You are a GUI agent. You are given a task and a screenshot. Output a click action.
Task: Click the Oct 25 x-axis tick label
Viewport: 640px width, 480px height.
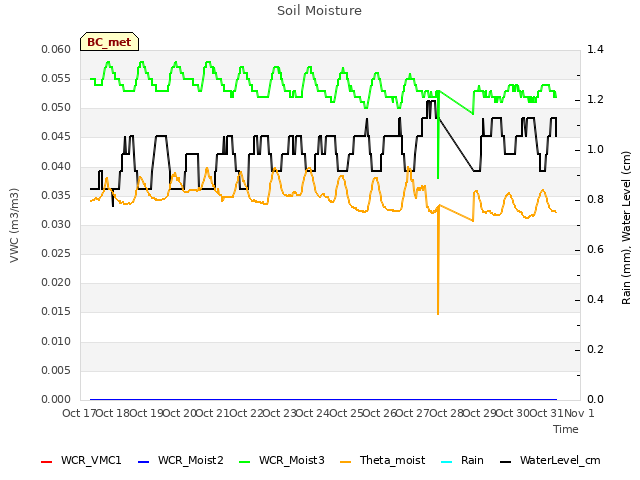click(x=347, y=413)
